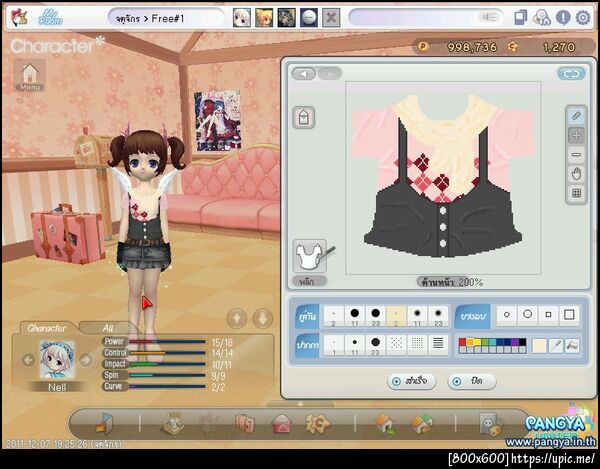Click the door exit icon on bottom bar
Image resolution: width=600 pixels, height=469 pixels.
point(104,423)
